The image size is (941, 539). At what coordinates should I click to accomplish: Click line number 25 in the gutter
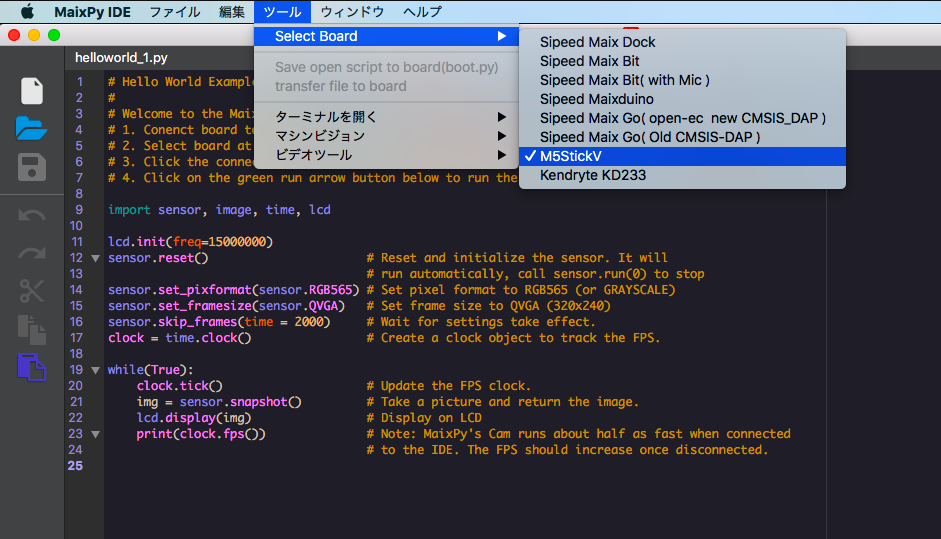(x=76, y=466)
